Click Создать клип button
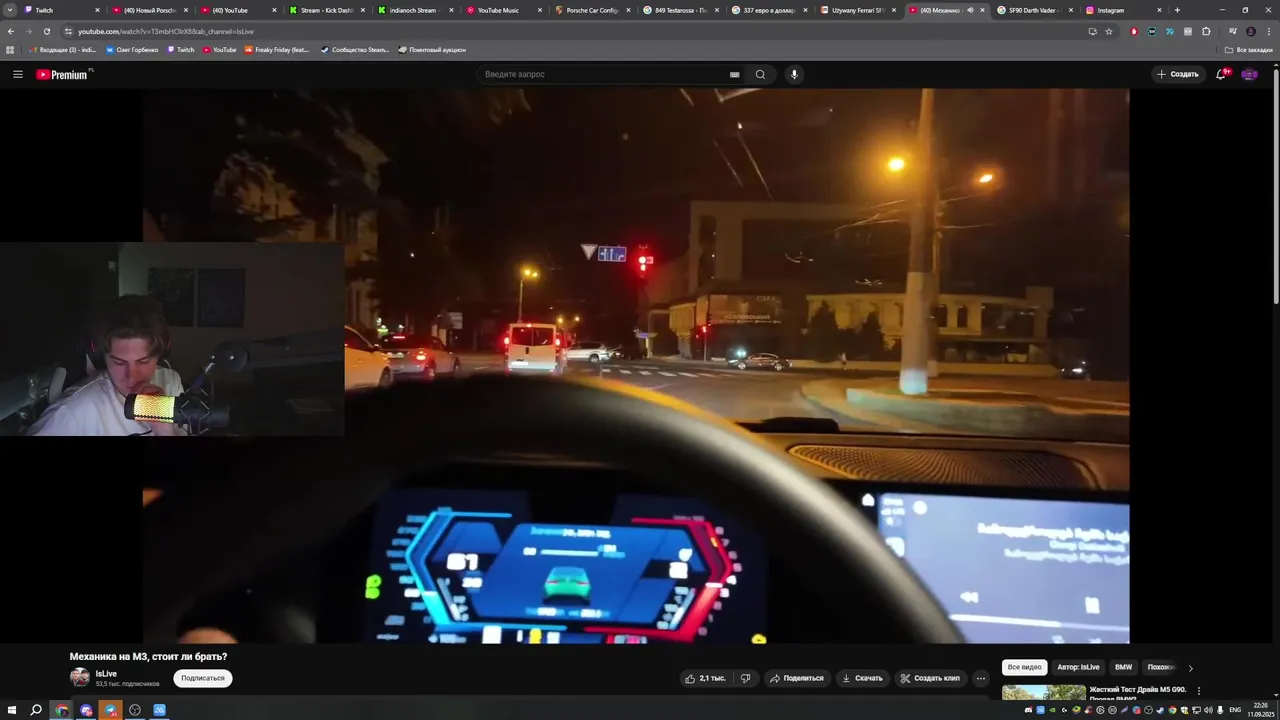1280x720 pixels. [930, 678]
